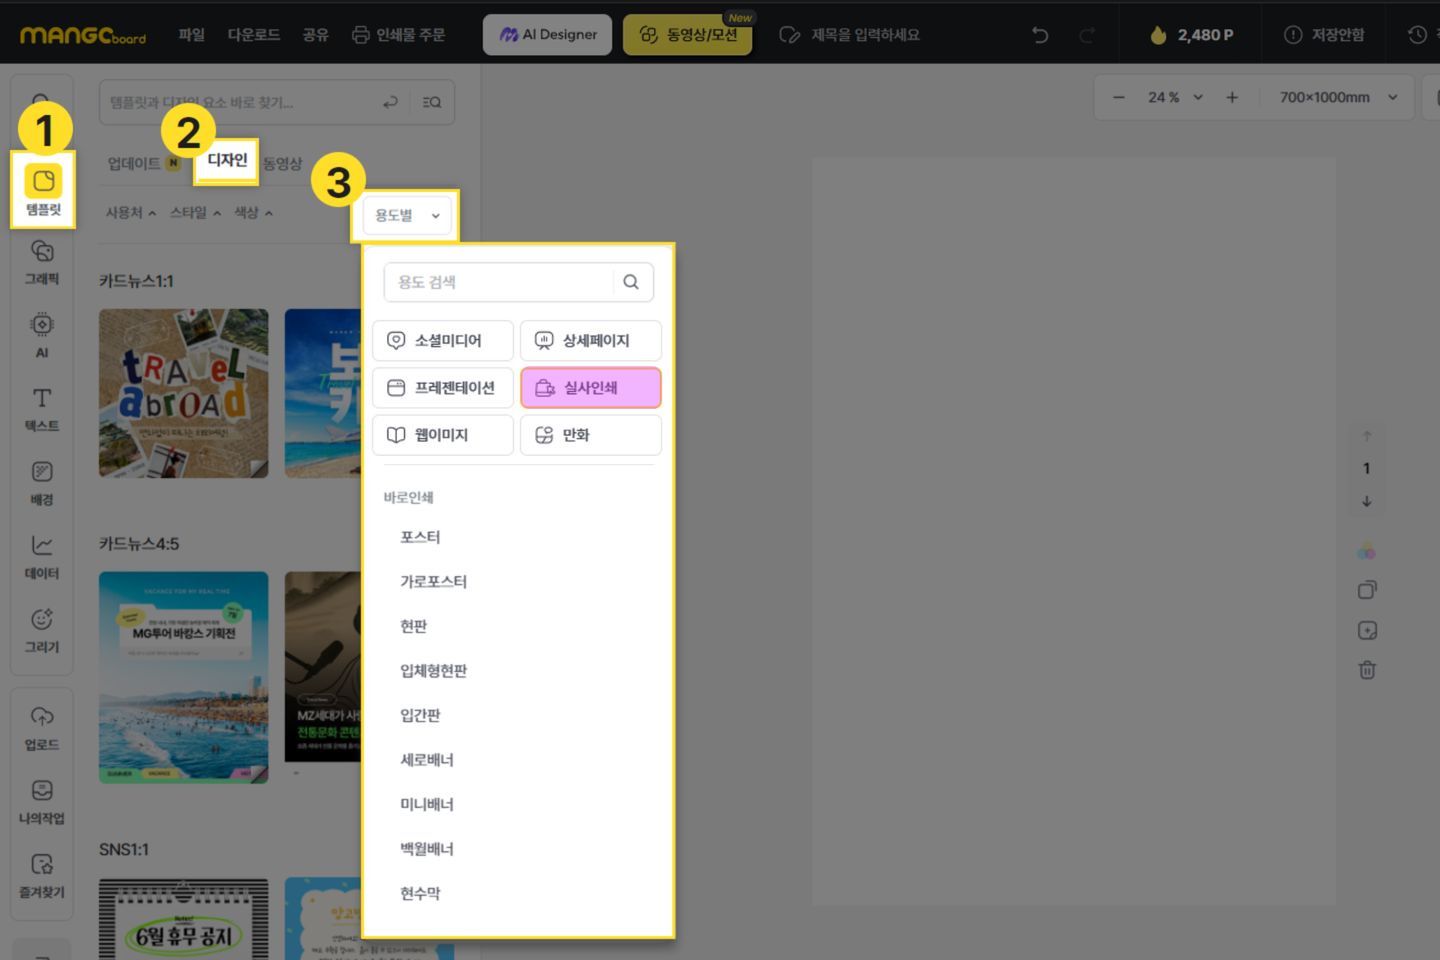Select the 소셜미디어 category button
The image size is (1440, 960).
coord(443,341)
